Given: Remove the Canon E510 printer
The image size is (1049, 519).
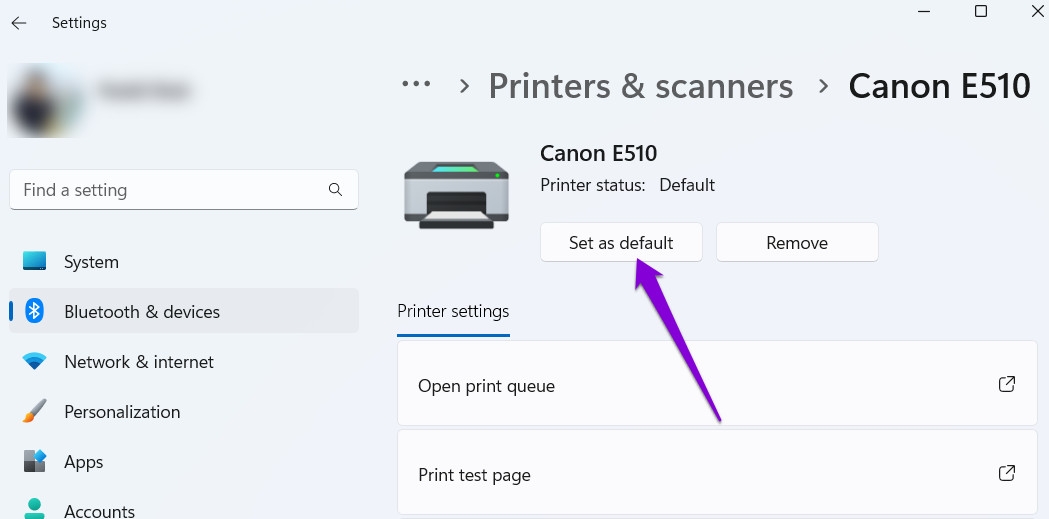Looking at the screenshot, I should tap(797, 242).
